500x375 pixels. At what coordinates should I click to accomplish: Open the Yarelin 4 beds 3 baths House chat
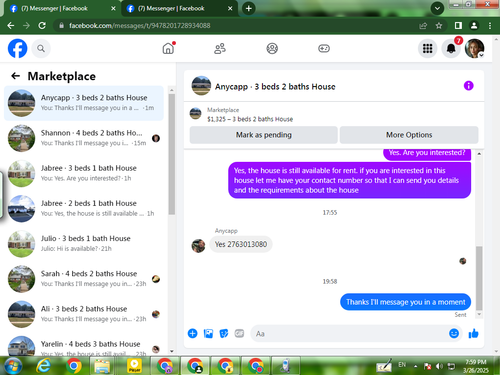[x=84, y=345]
